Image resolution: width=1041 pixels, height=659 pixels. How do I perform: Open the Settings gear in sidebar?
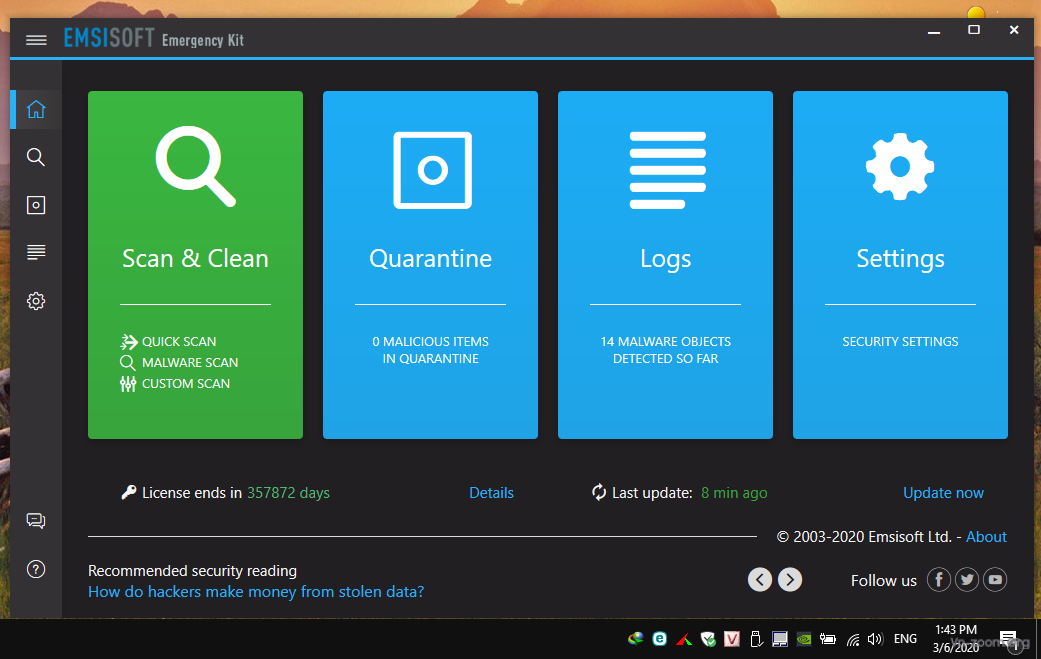click(36, 301)
